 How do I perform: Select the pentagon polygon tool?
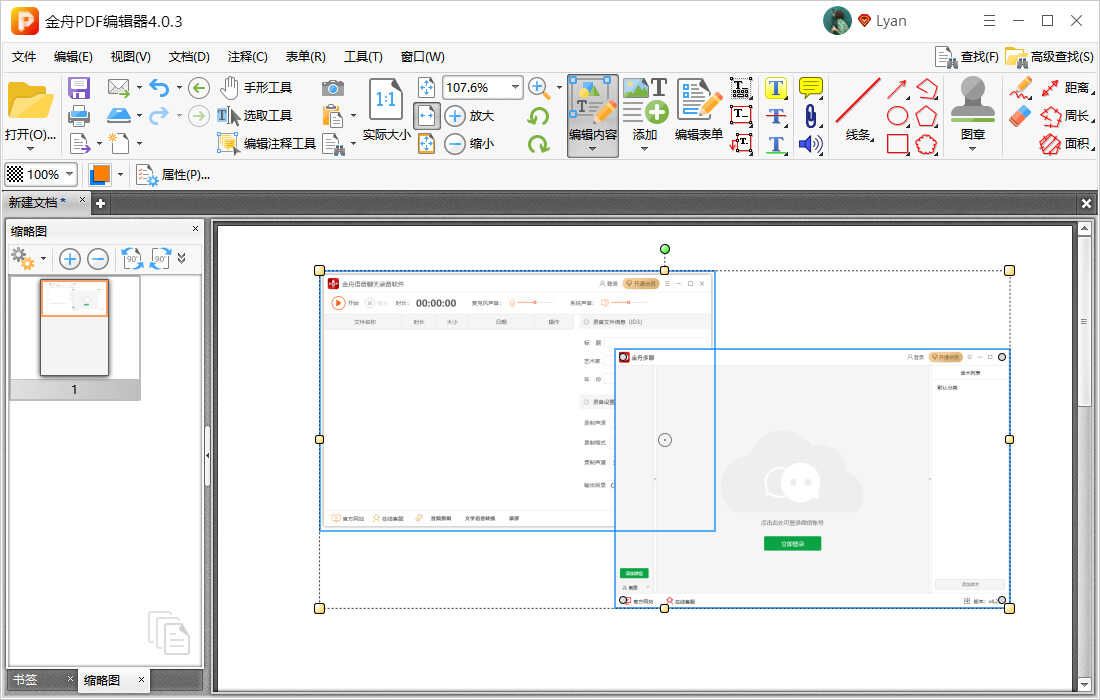pyautogui.click(x=926, y=116)
